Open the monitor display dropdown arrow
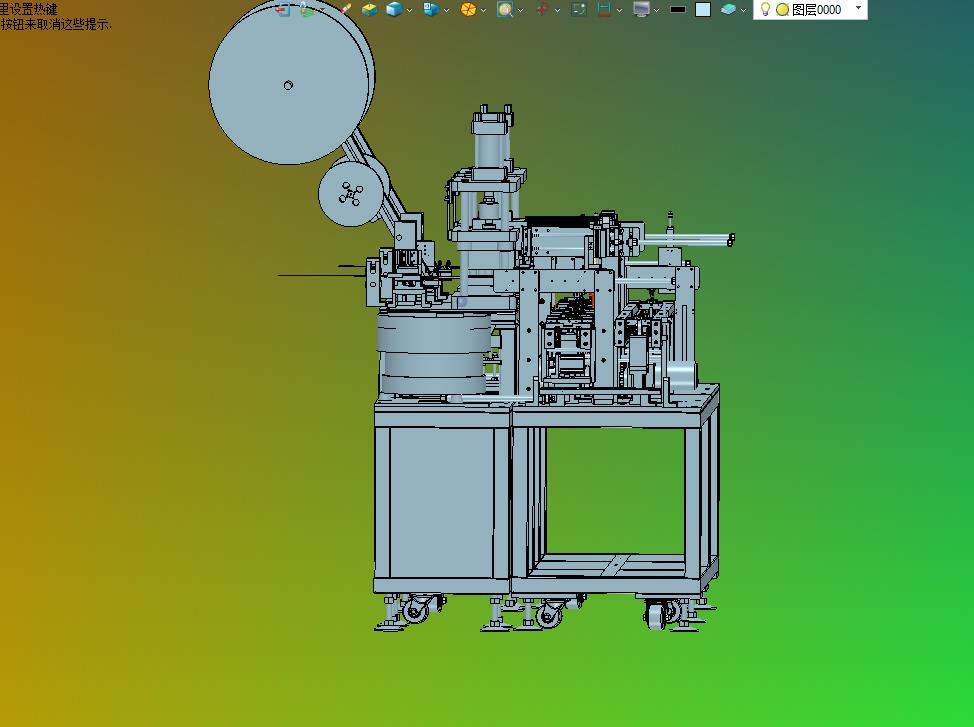This screenshot has width=974, height=727. [x=657, y=10]
